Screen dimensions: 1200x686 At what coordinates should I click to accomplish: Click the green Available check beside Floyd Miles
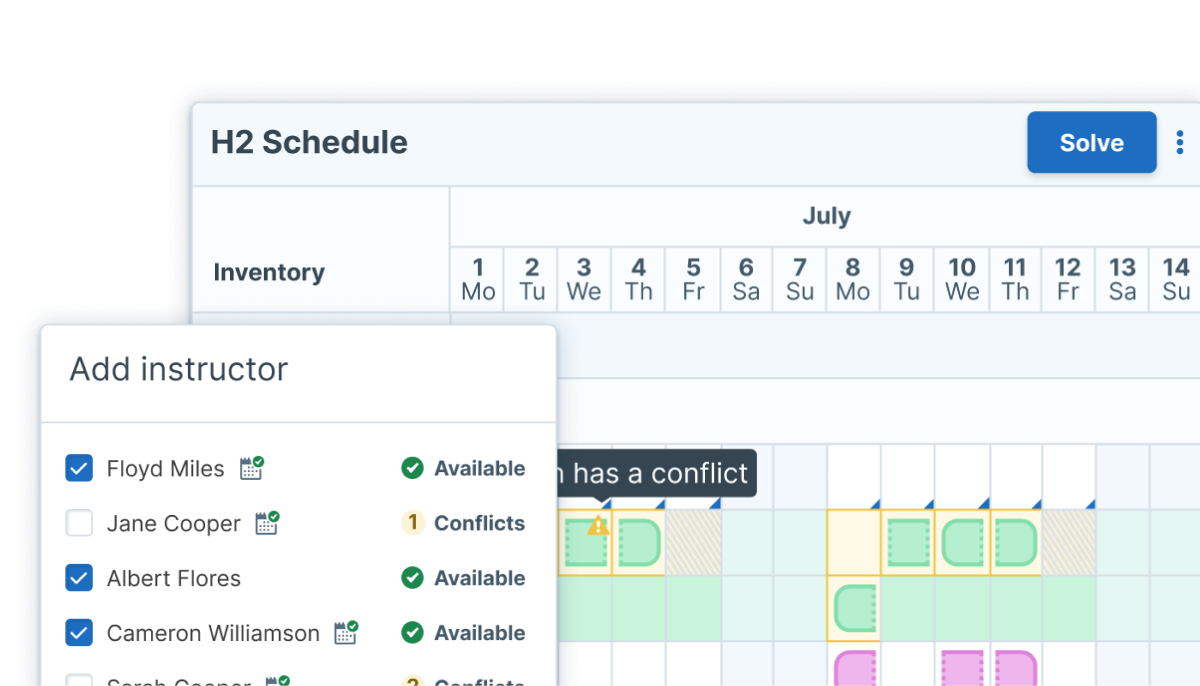[413, 468]
